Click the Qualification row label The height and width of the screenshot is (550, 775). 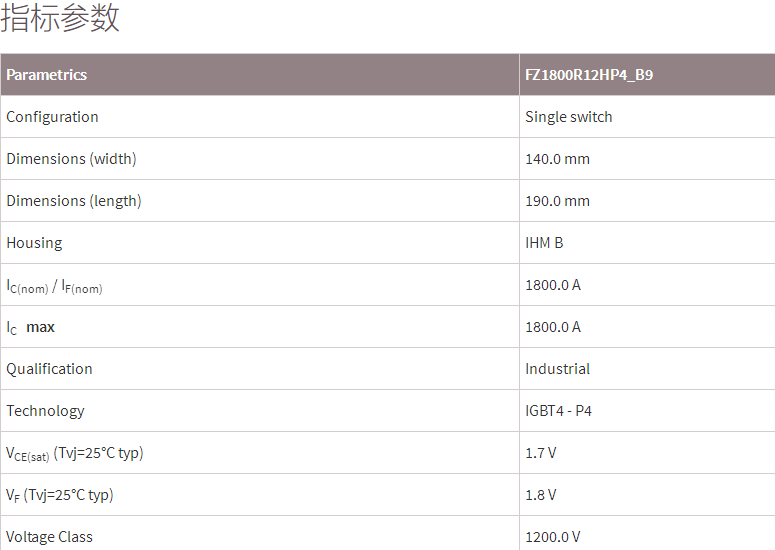[x=49, y=369]
